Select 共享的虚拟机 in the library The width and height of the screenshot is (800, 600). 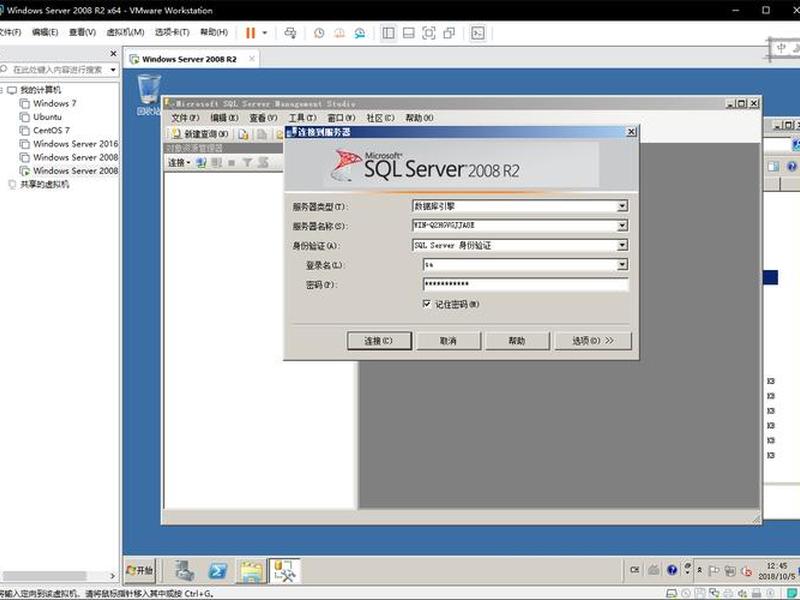(x=44, y=184)
